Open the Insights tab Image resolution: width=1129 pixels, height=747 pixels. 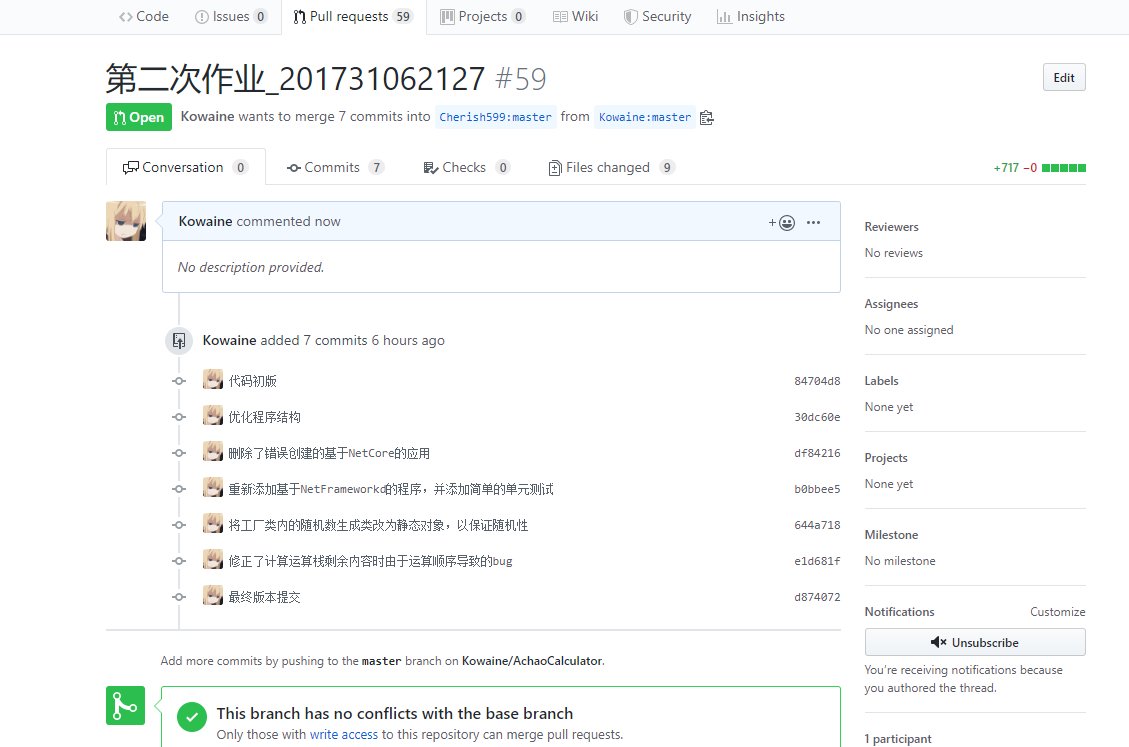click(x=750, y=17)
